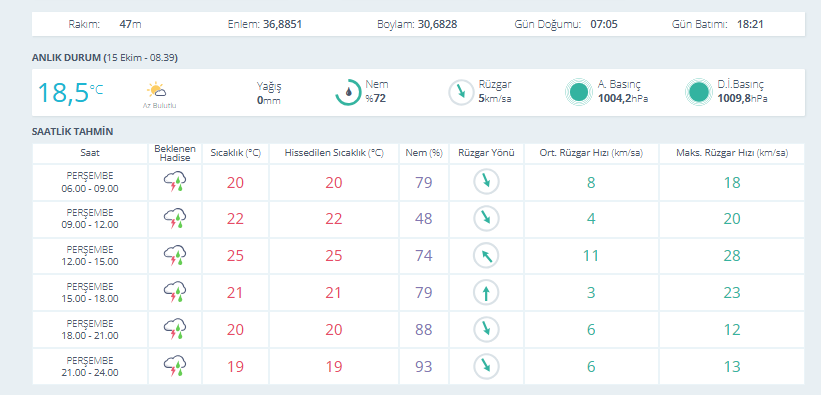The height and width of the screenshot is (395, 821).
Task: Click the thunderstorm icon for 18.00 - 21.00
Action: [175, 330]
